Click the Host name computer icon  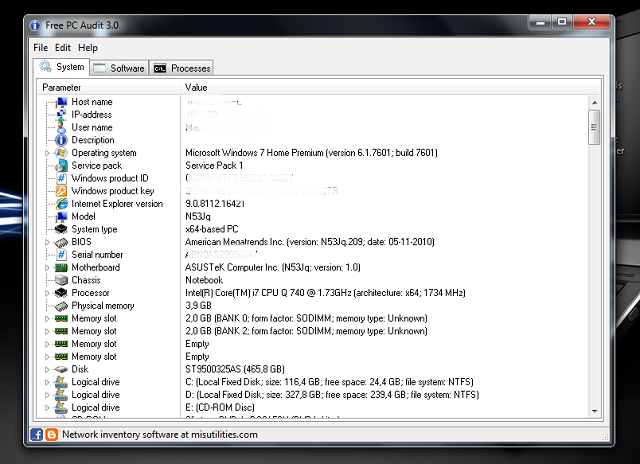61,102
